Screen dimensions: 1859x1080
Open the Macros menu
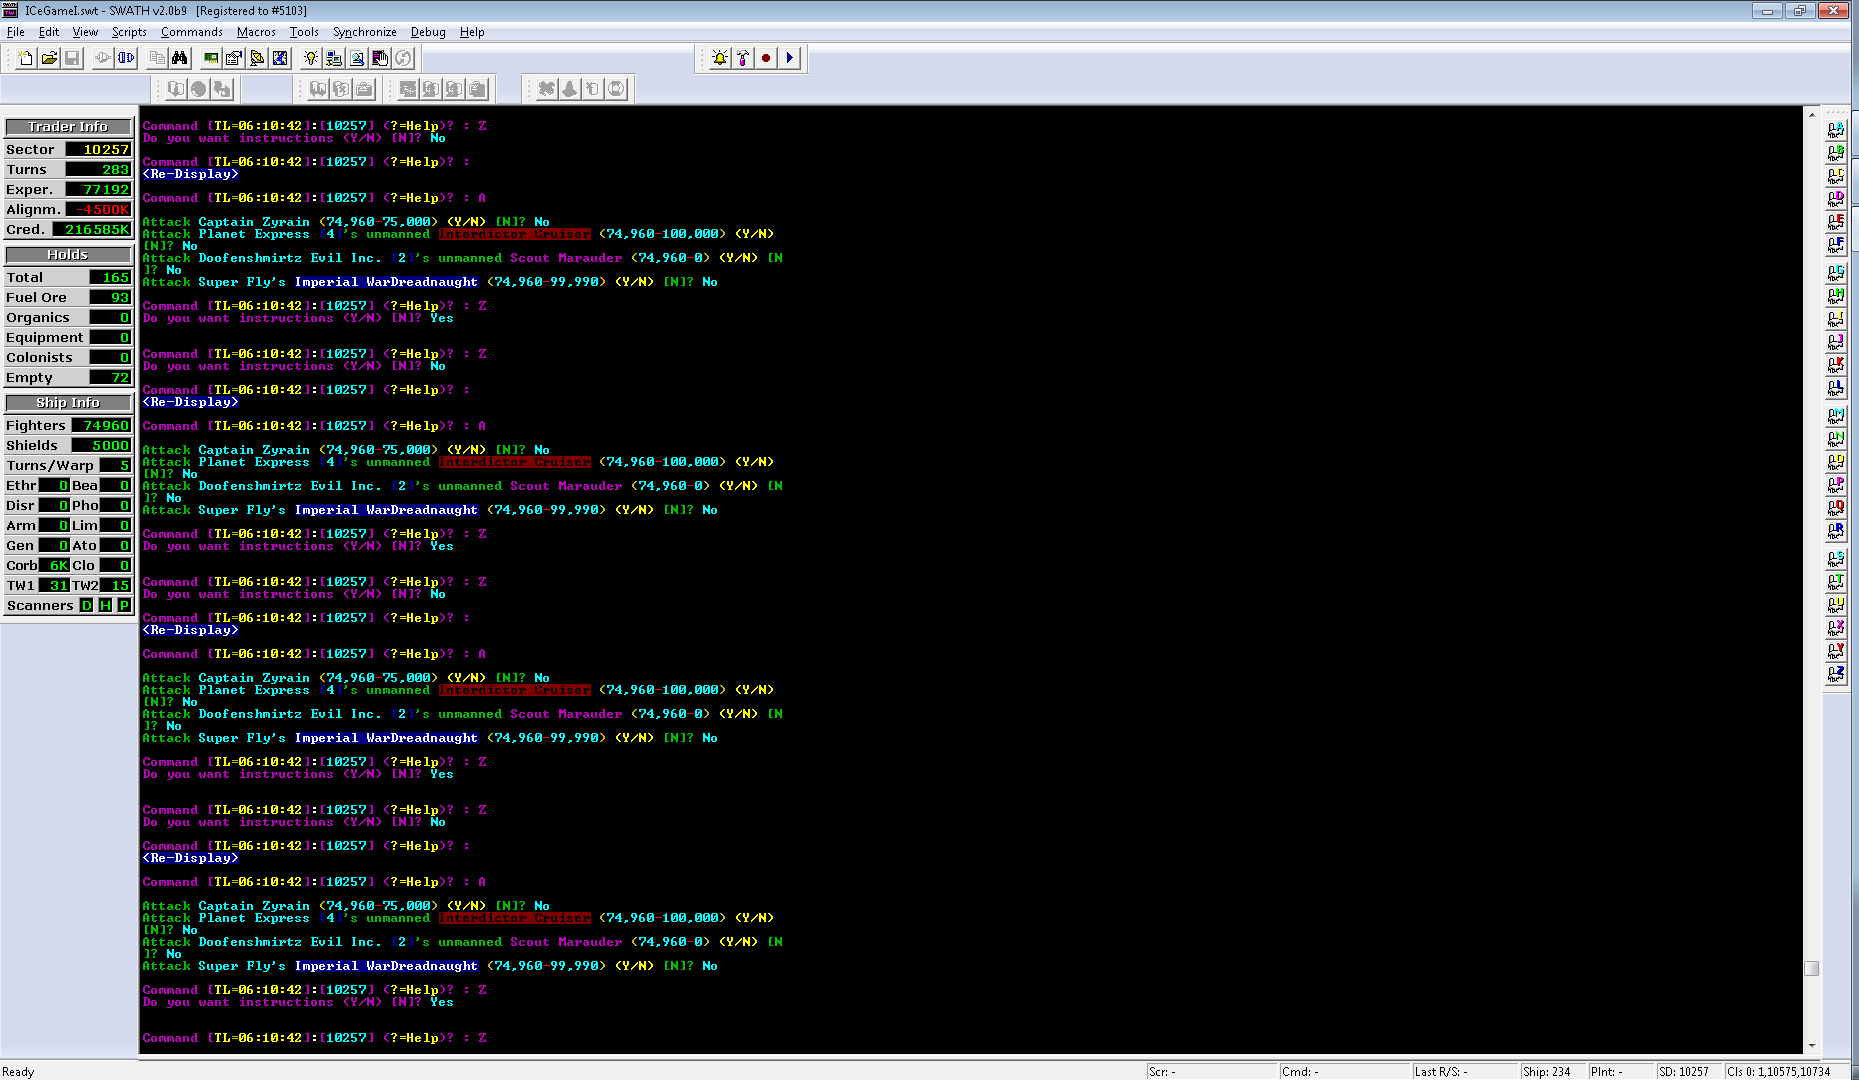click(x=256, y=31)
